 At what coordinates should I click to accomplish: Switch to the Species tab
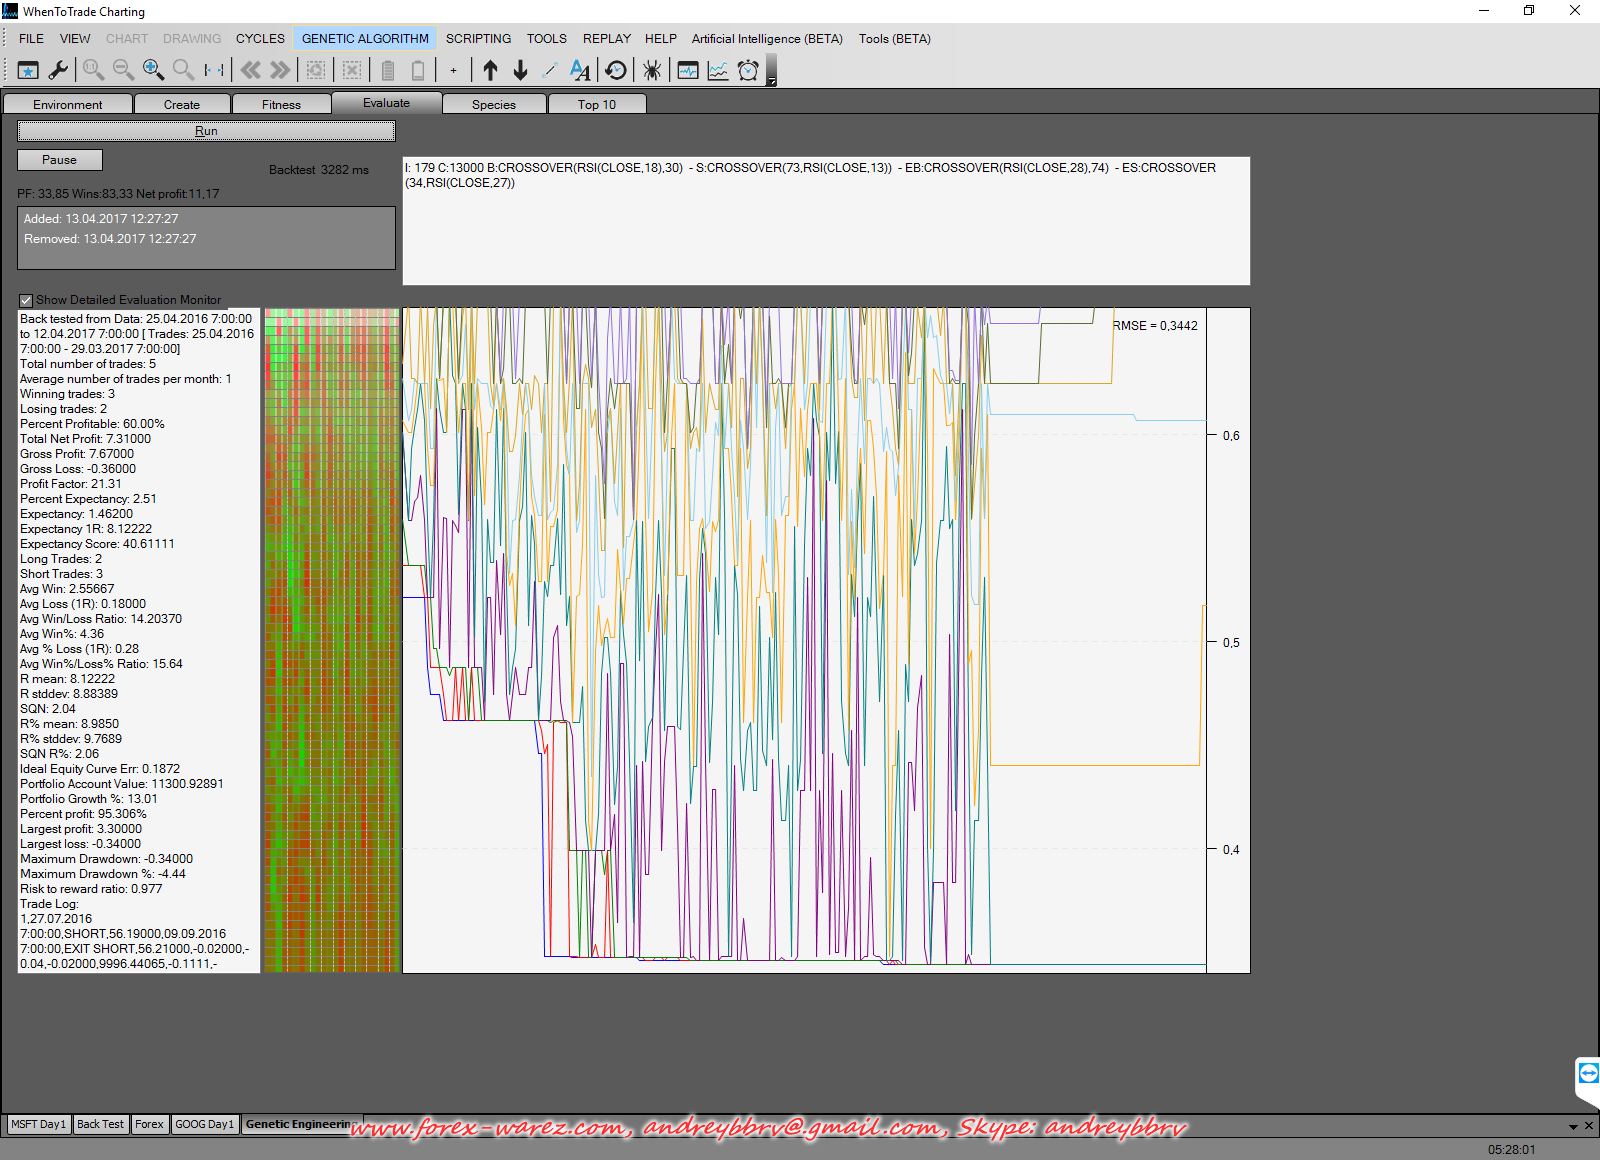click(494, 104)
